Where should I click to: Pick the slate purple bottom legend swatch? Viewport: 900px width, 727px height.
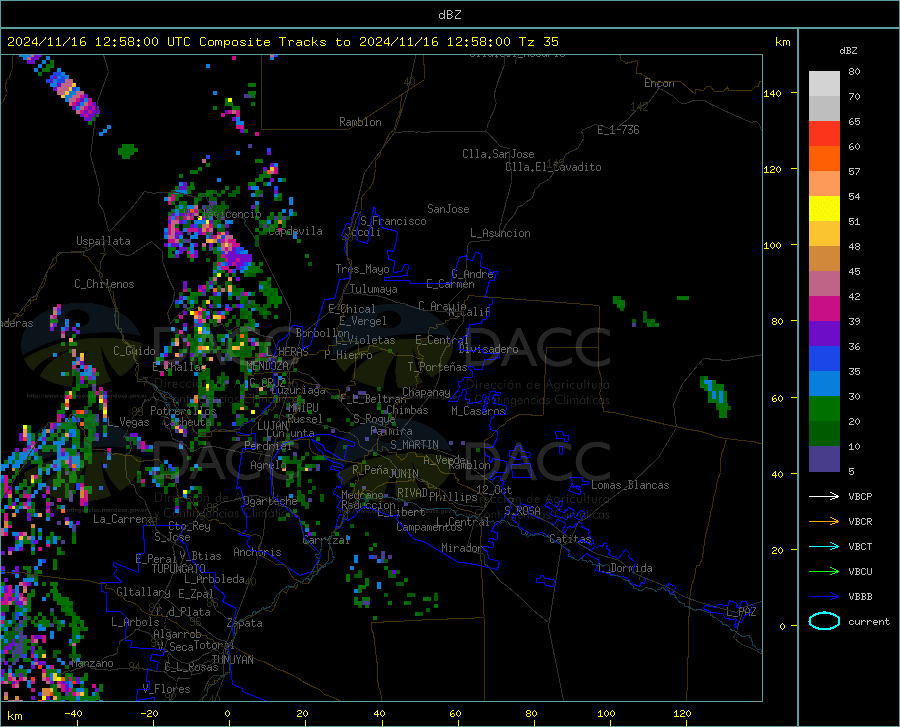[x=824, y=459]
